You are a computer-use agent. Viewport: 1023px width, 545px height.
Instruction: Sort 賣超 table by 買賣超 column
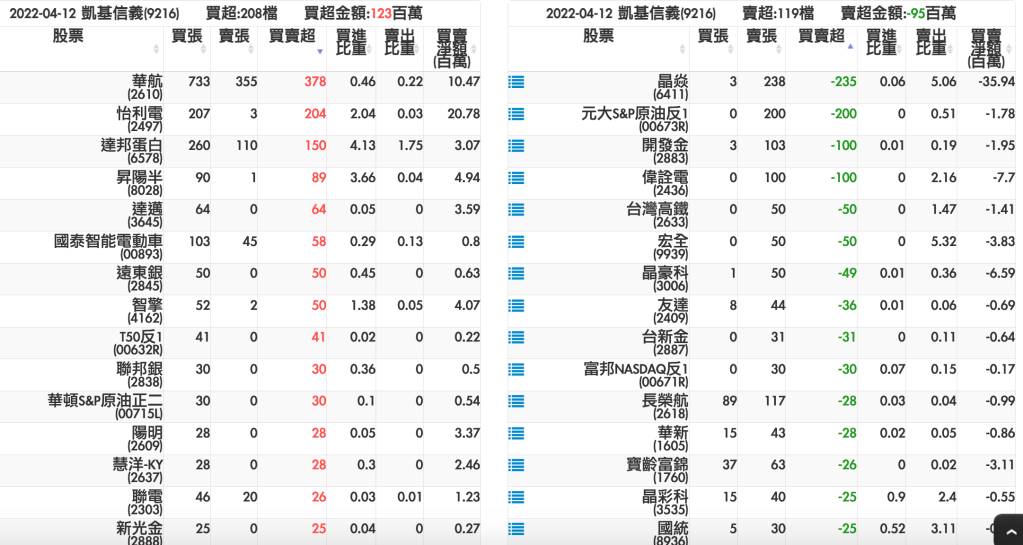[821, 42]
